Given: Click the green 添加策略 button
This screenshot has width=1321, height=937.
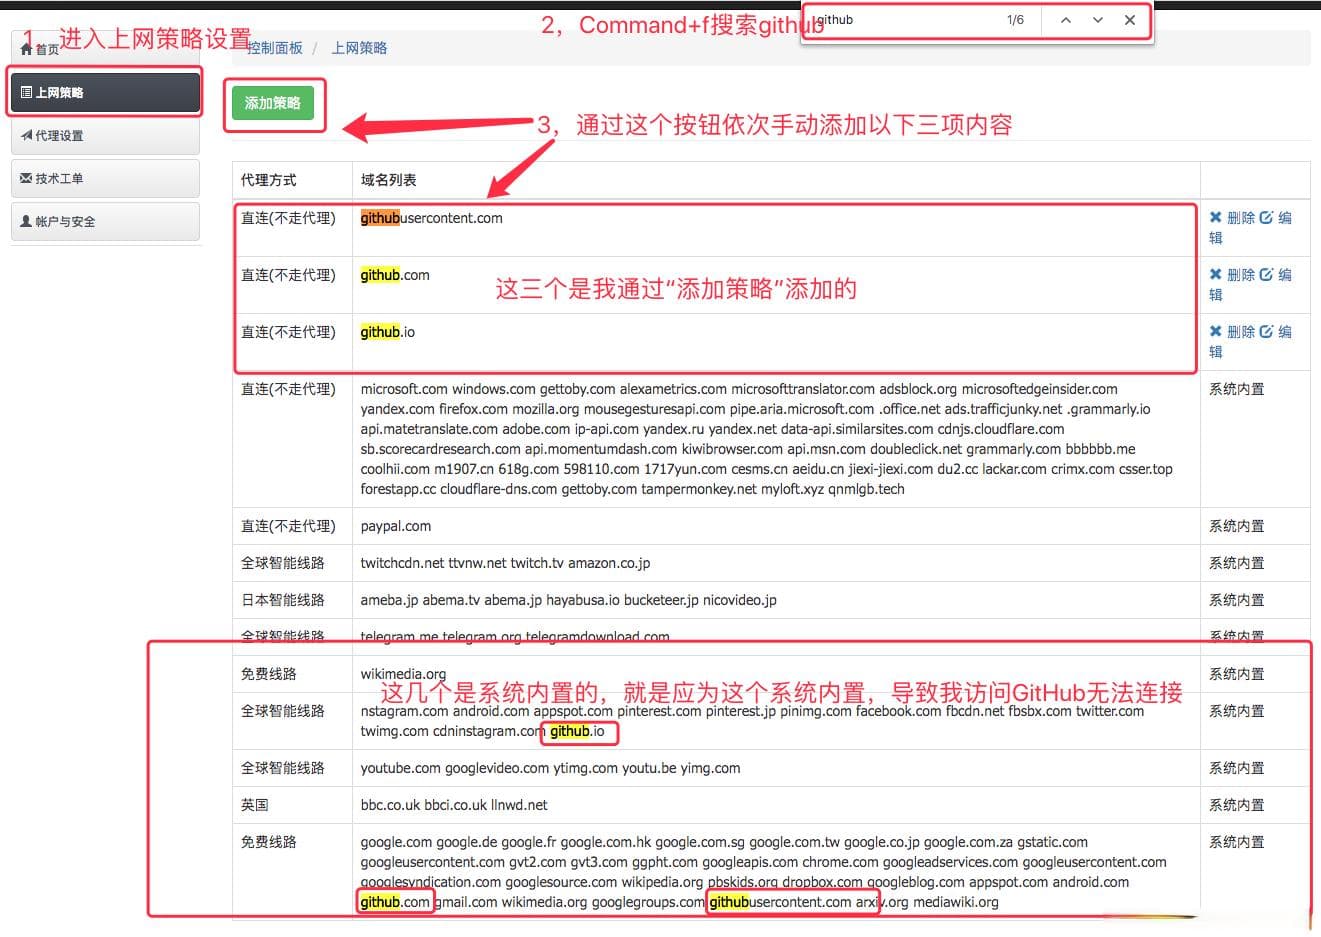Looking at the screenshot, I should [273, 103].
